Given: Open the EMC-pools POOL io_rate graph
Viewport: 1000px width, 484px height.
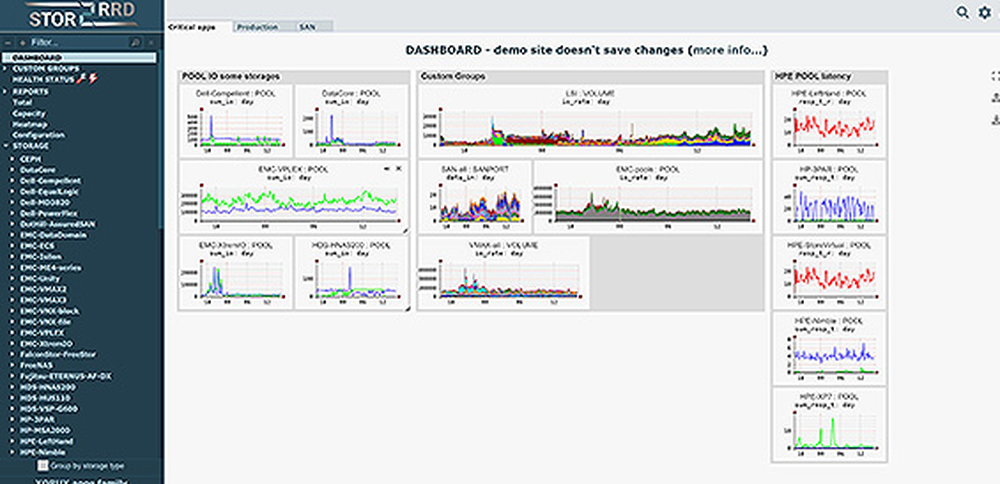Looking at the screenshot, I should click(648, 197).
